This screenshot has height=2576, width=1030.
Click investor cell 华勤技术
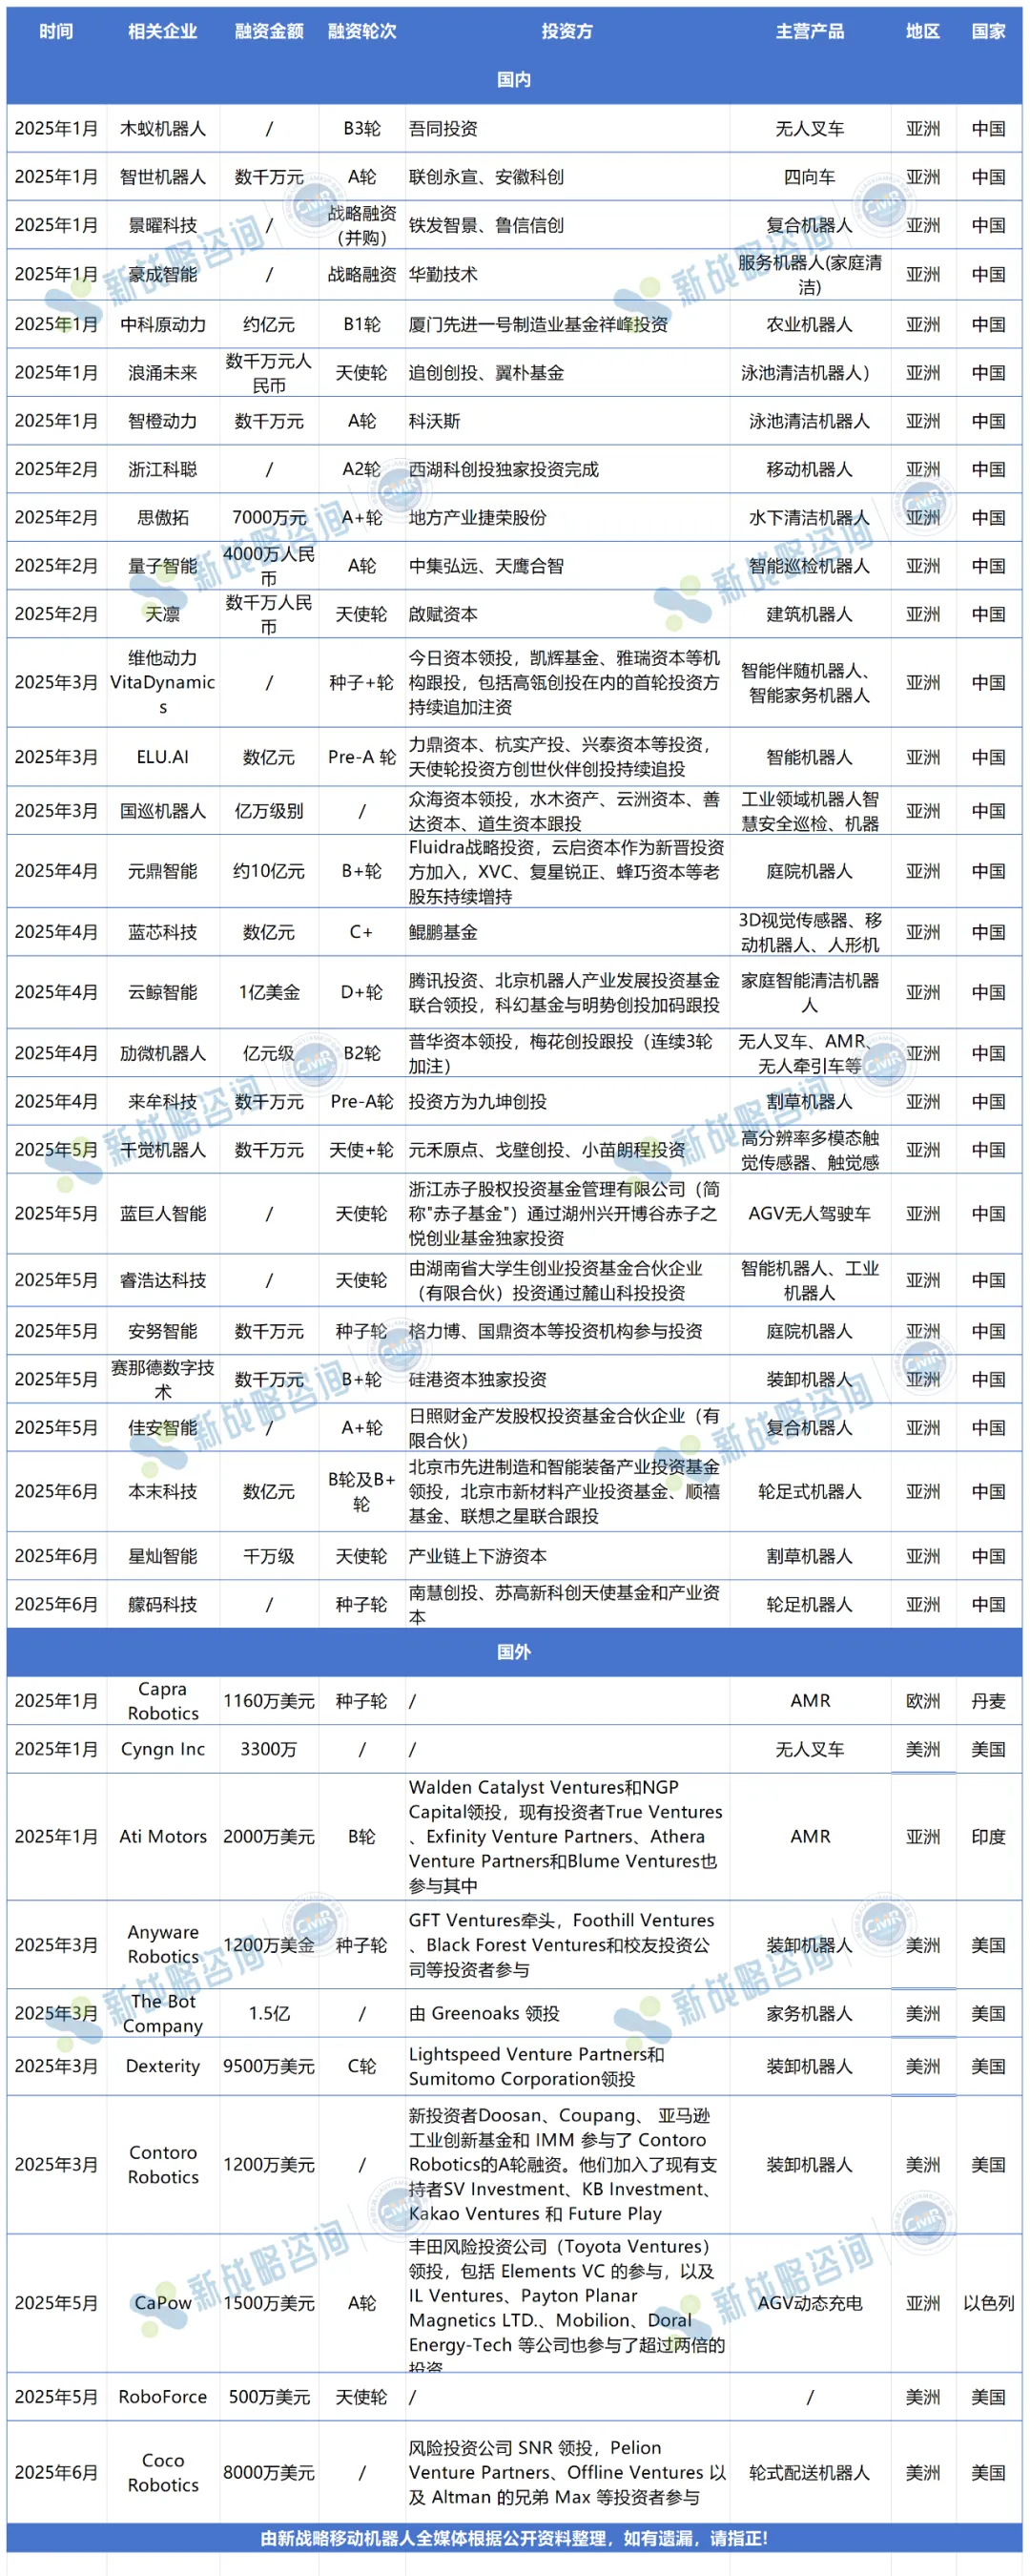pos(443,274)
